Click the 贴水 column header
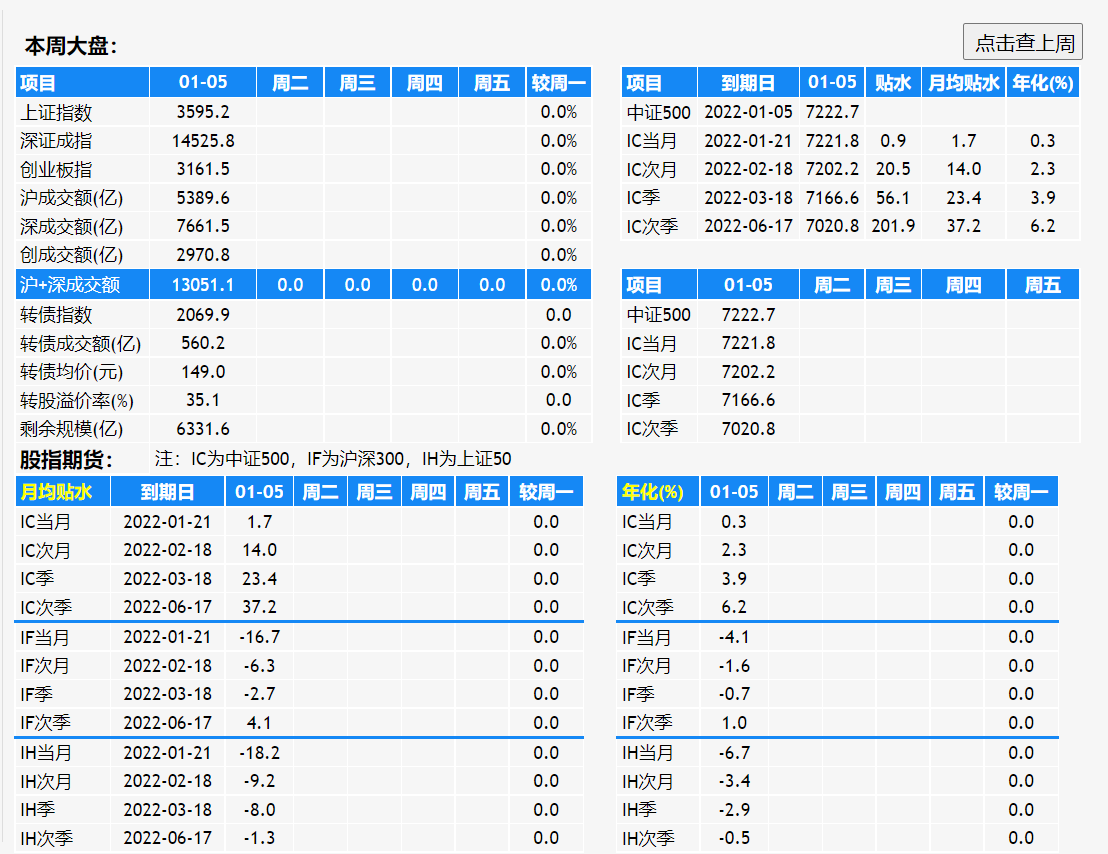This screenshot has height=854, width=1108. tap(893, 83)
